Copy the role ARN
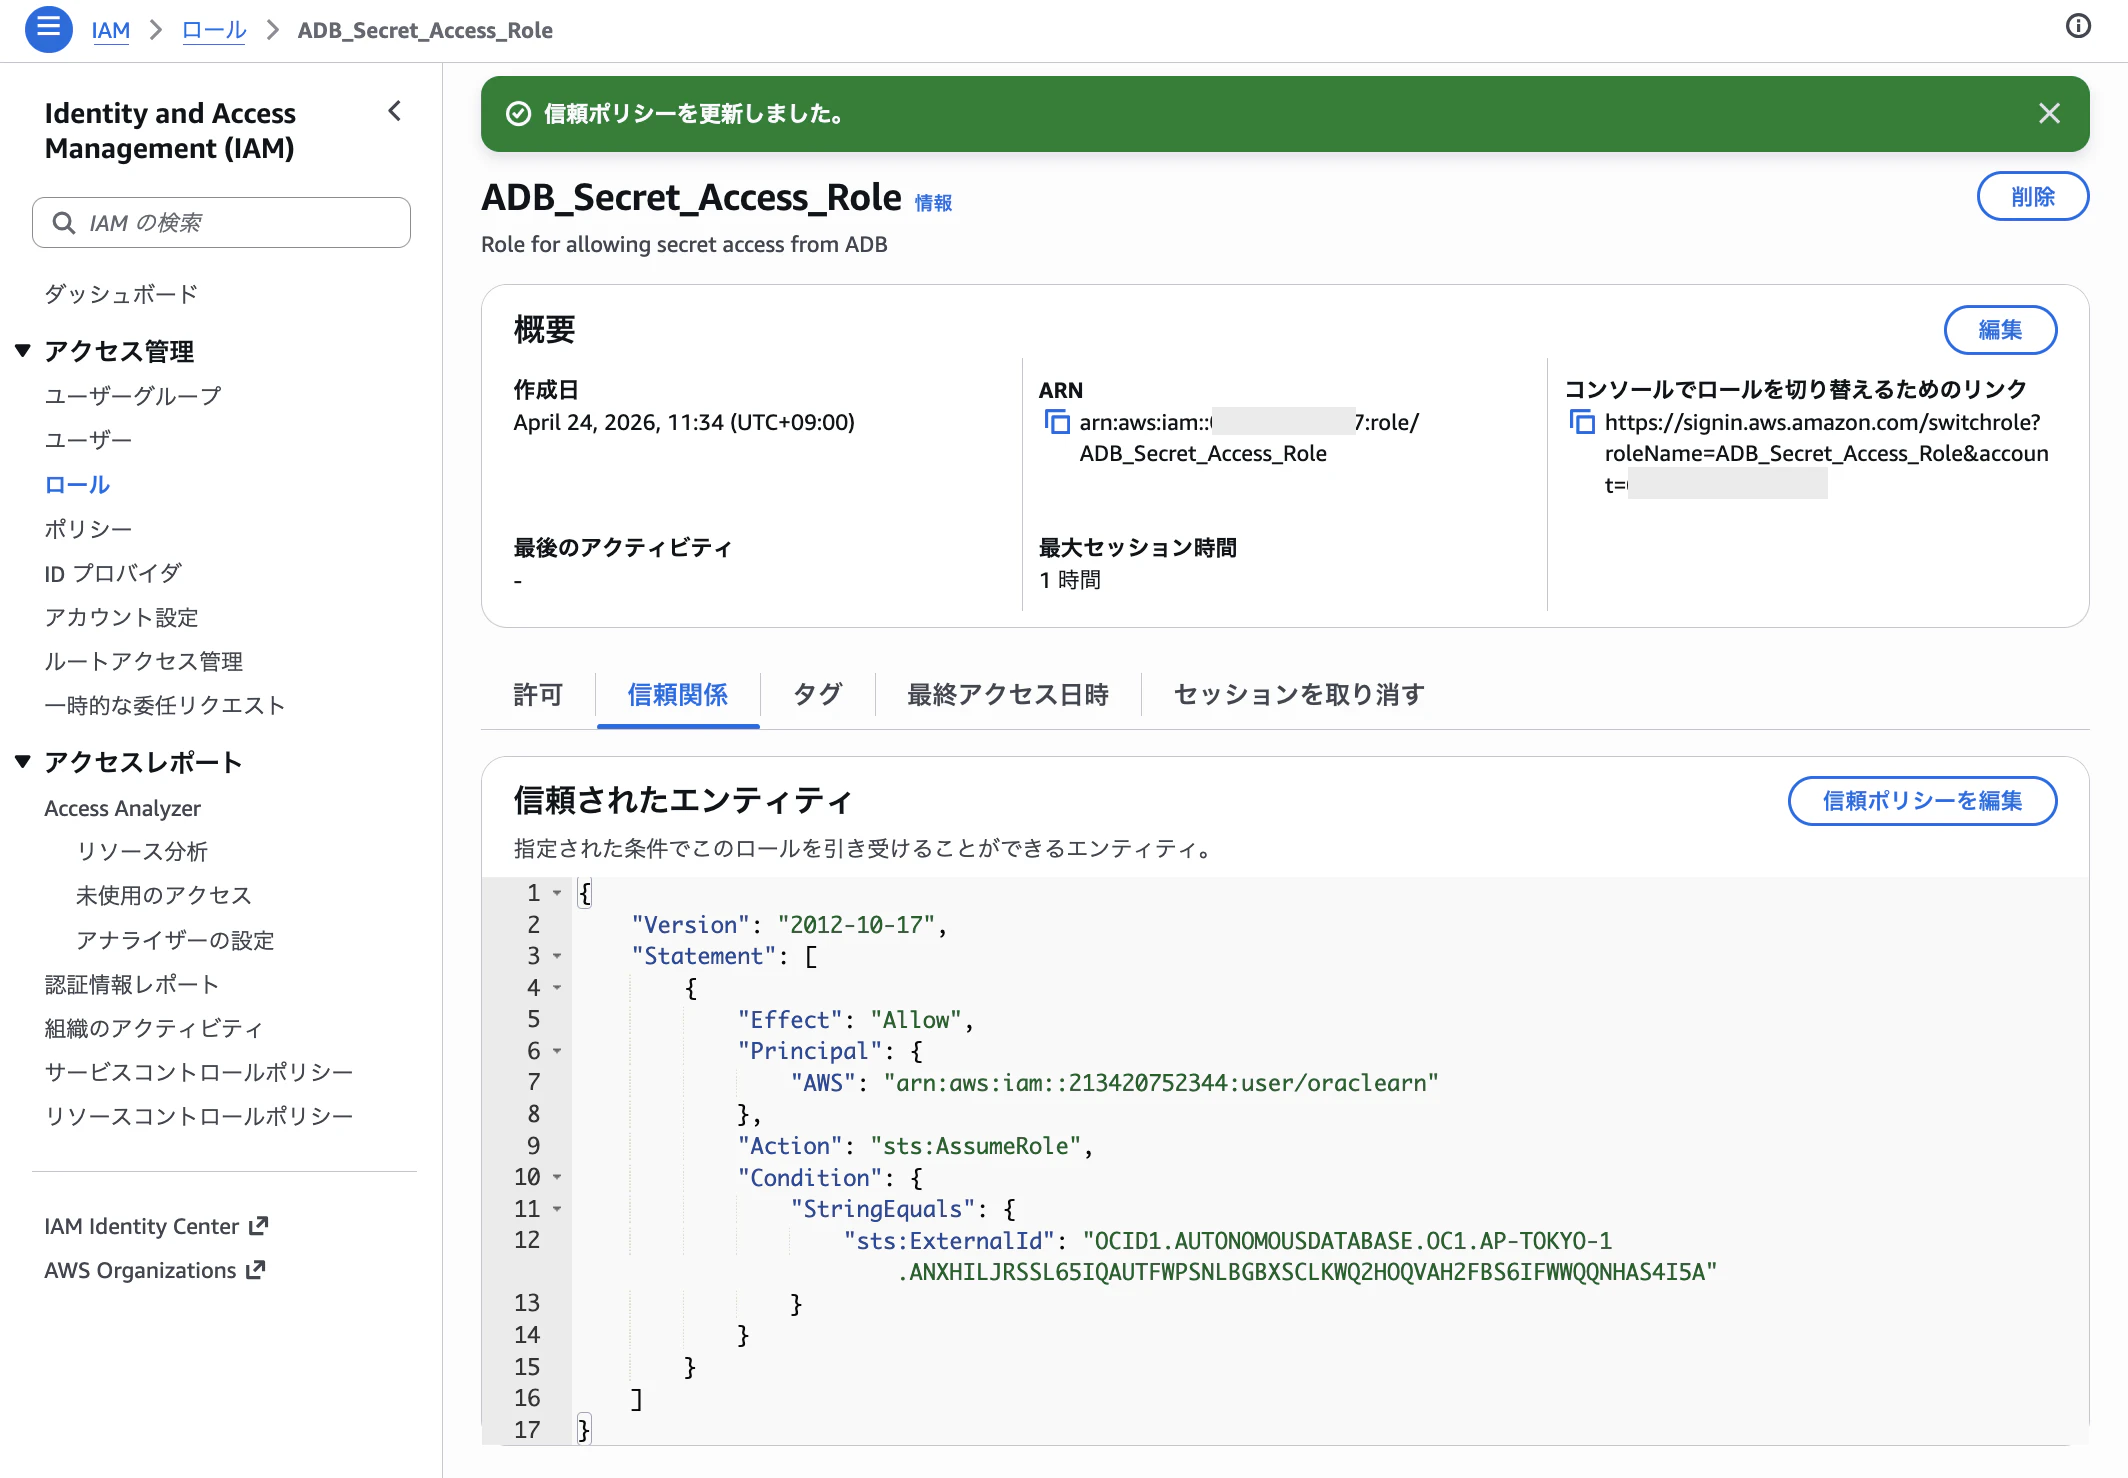This screenshot has width=2128, height=1478. click(1057, 421)
